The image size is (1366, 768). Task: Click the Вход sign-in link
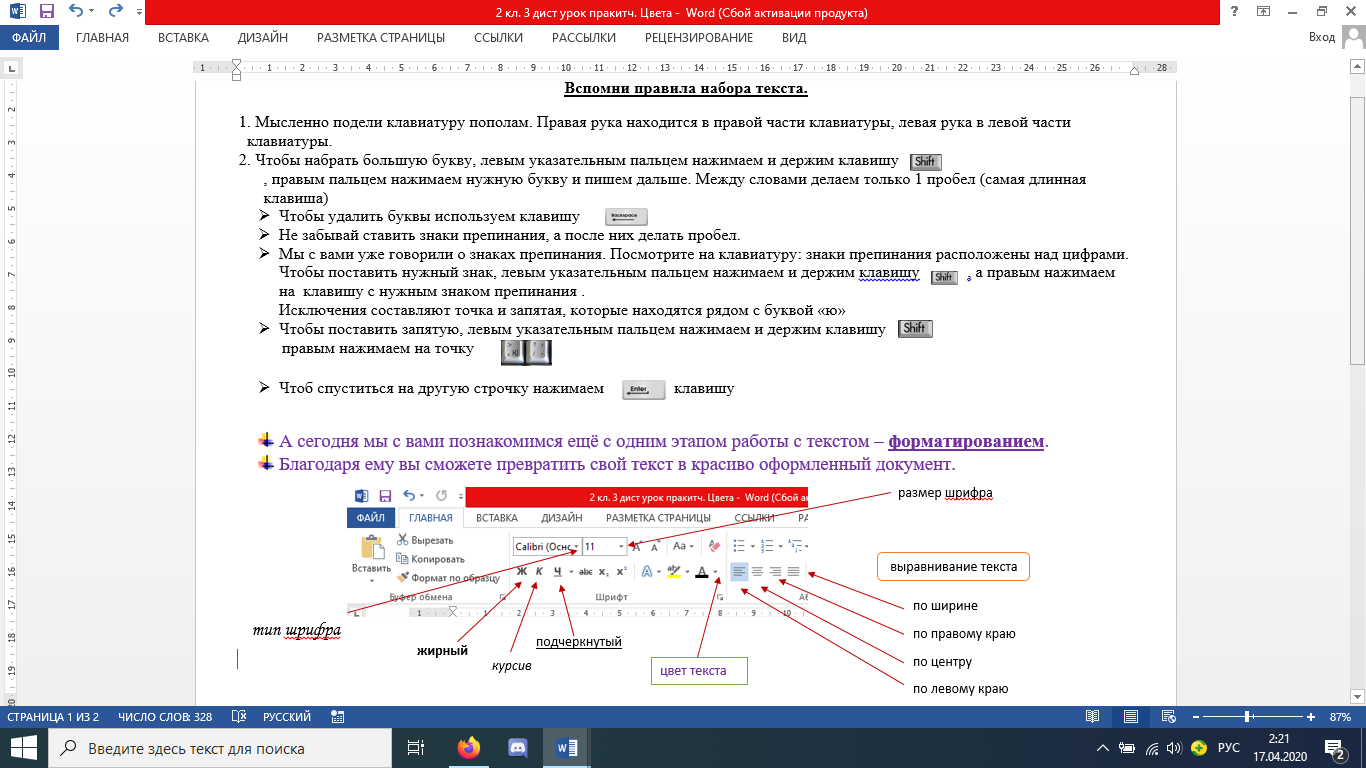(1322, 38)
